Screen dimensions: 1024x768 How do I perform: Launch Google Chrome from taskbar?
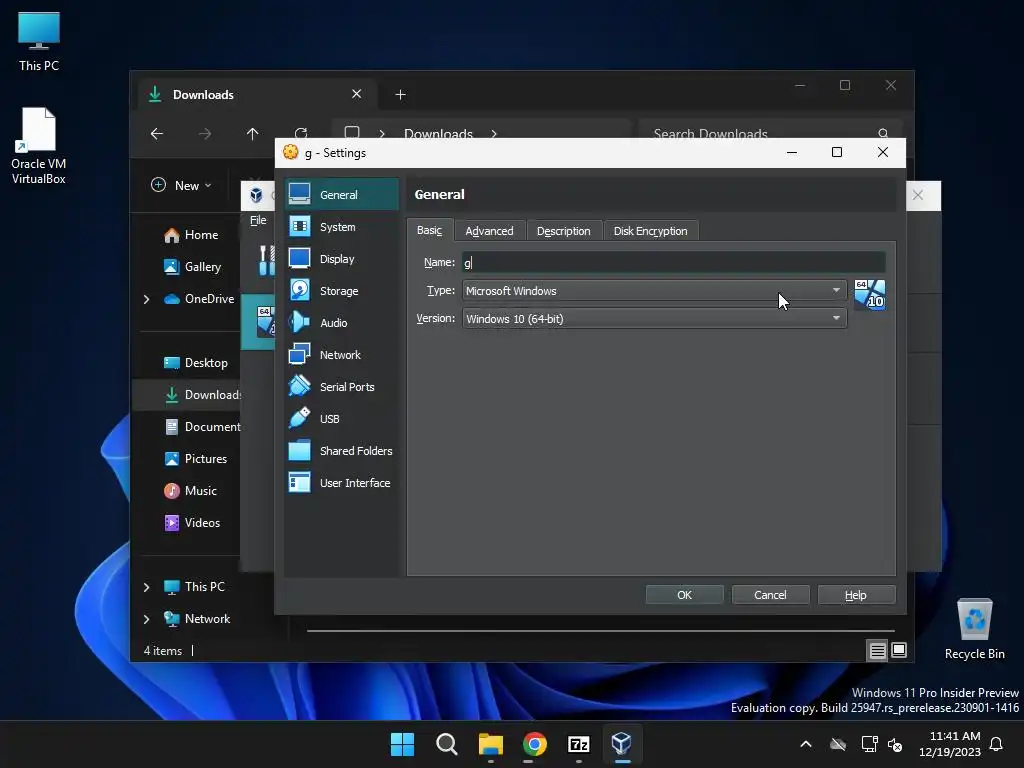(x=534, y=744)
